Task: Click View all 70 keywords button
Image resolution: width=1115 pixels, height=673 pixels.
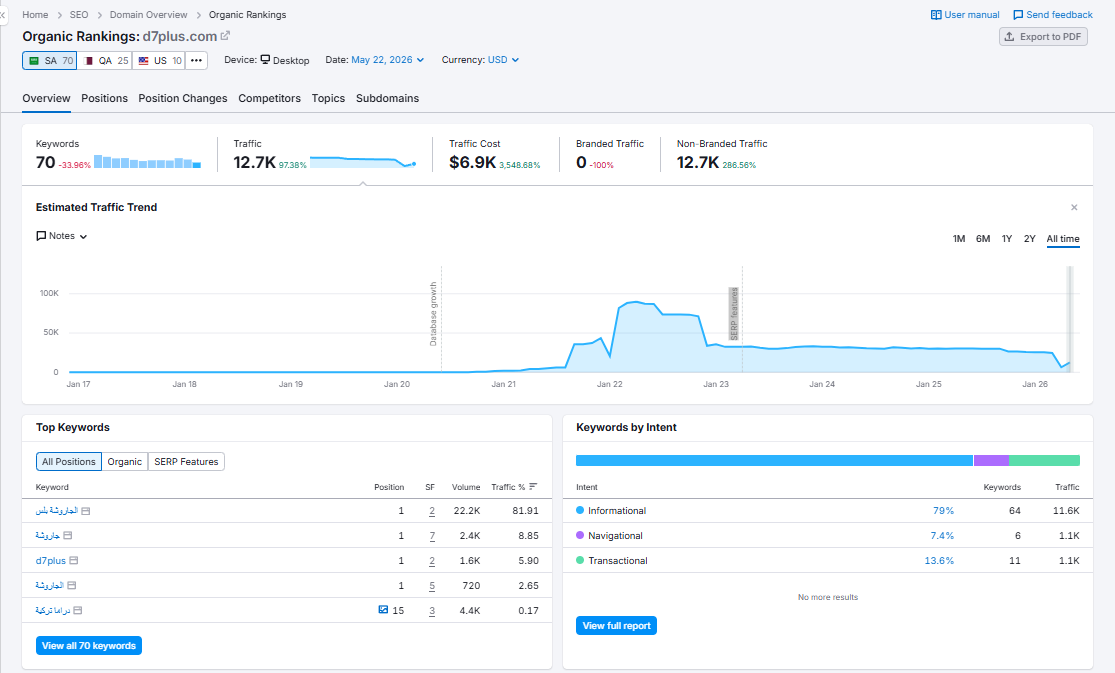Action: pos(89,646)
